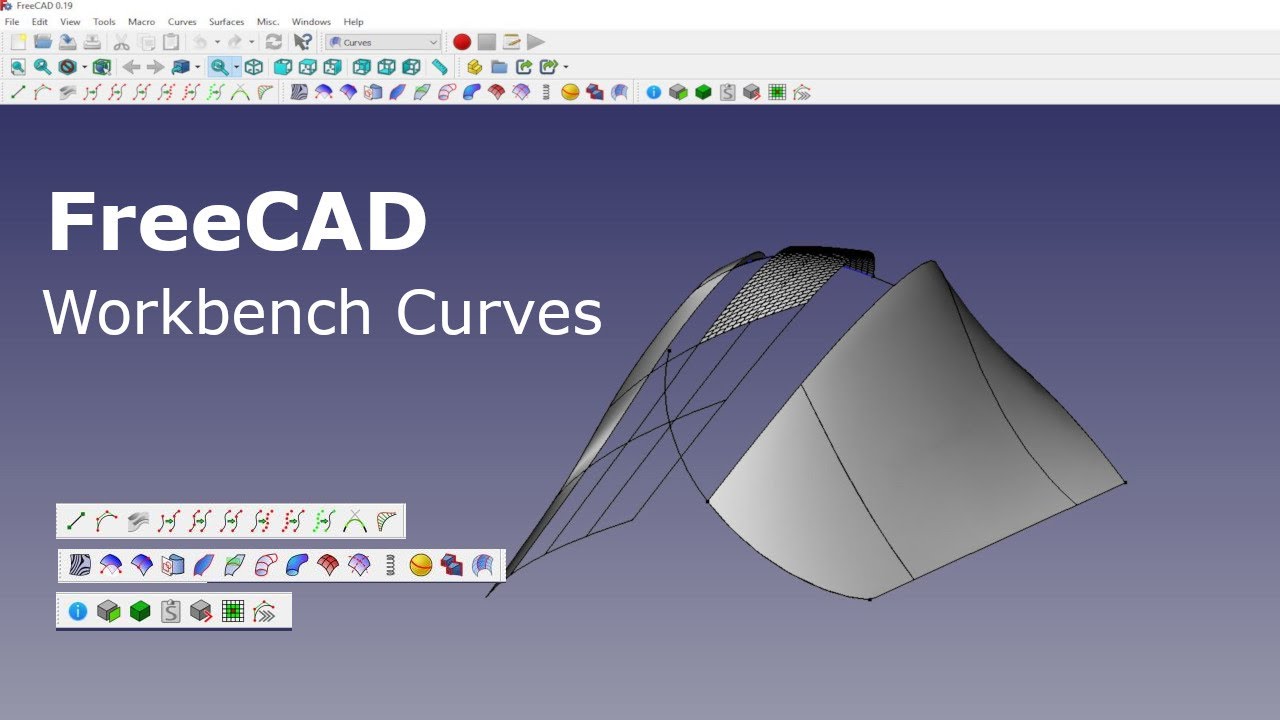Select the grey curved surface in the 3D view
Image resolution: width=1280 pixels, height=720 pixels.
click(x=900, y=440)
